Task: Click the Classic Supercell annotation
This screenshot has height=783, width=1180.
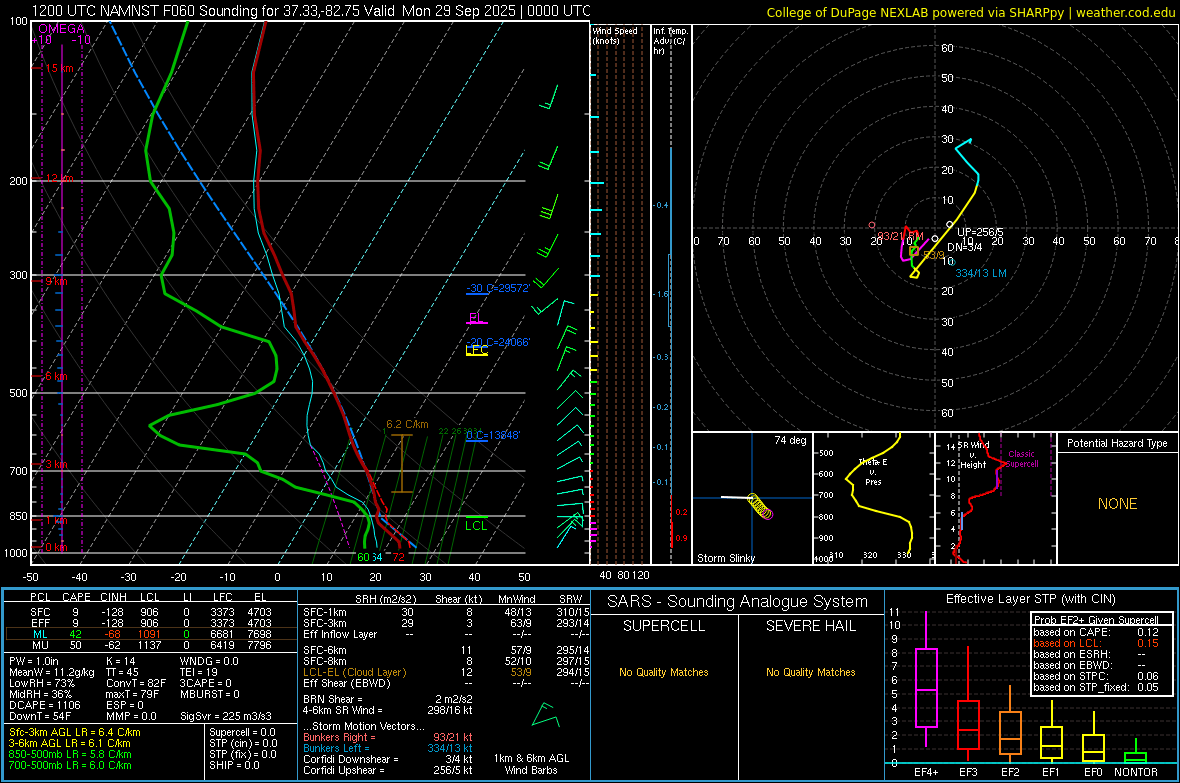Action: coord(1021,459)
